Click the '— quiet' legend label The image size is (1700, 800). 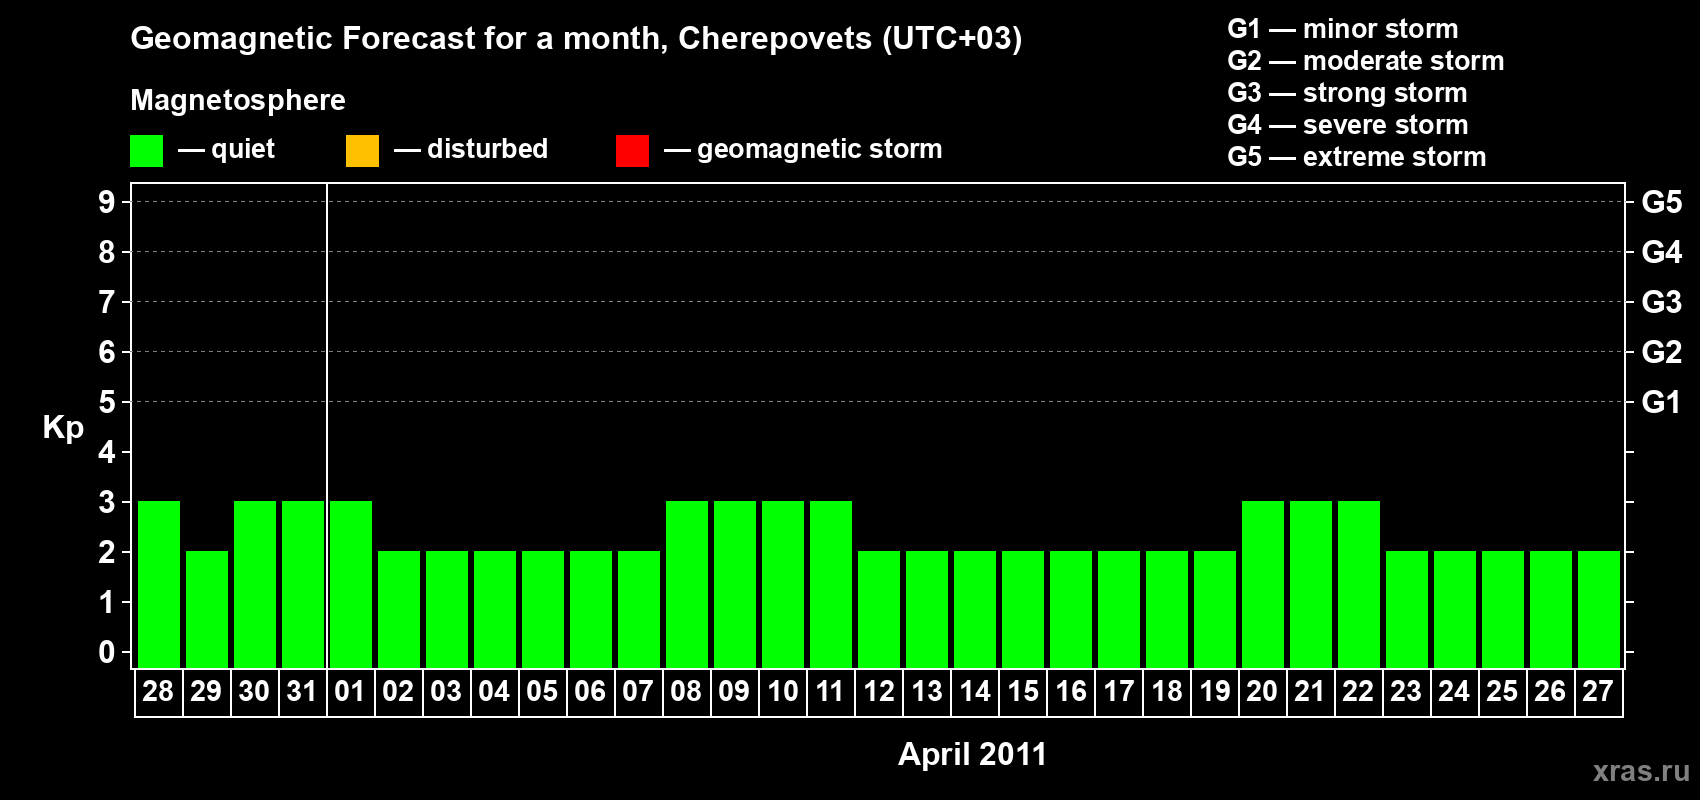tap(226, 149)
